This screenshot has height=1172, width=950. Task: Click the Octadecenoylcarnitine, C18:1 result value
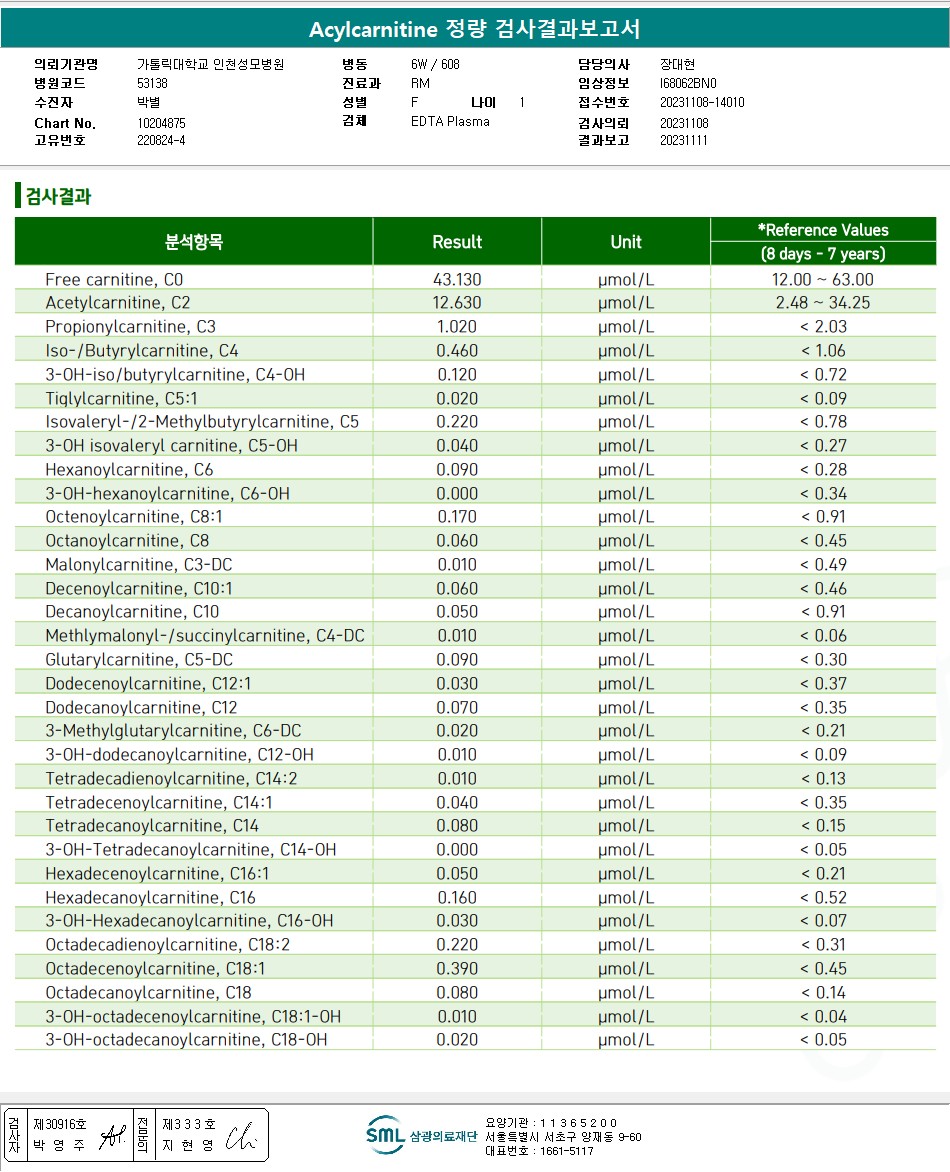[x=457, y=969]
